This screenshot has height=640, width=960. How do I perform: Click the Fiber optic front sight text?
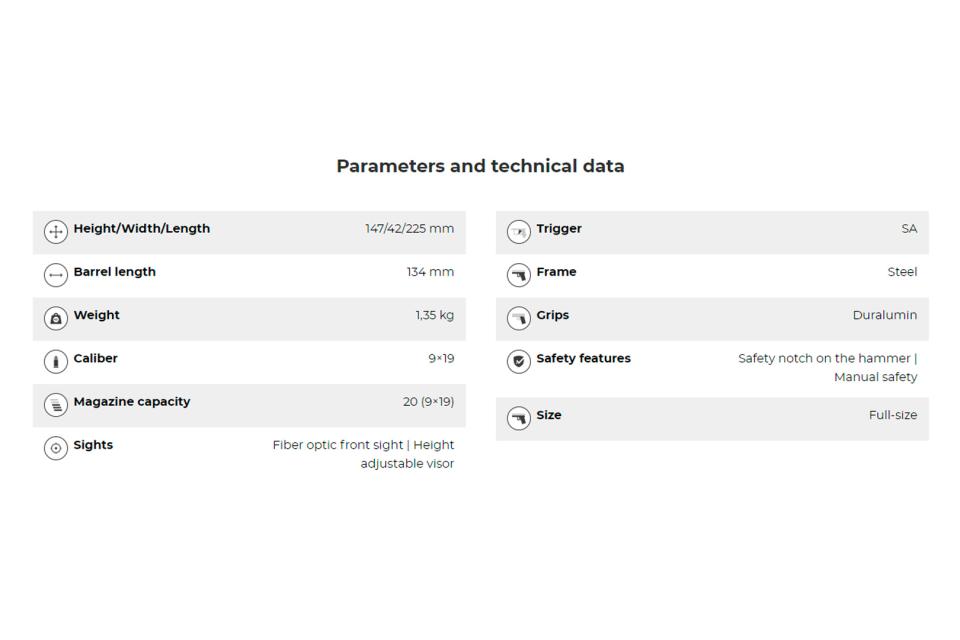pyautogui.click(x=338, y=445)
